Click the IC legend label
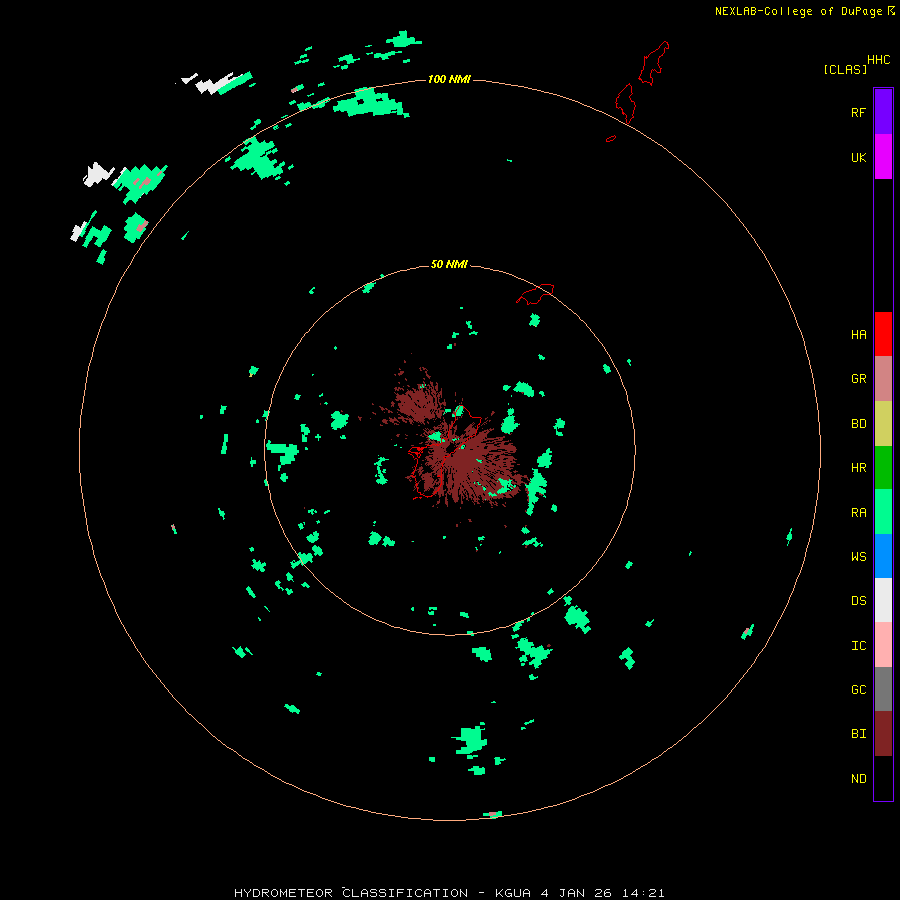The width and height of the screenshot is (900, 900). [859, 646]
